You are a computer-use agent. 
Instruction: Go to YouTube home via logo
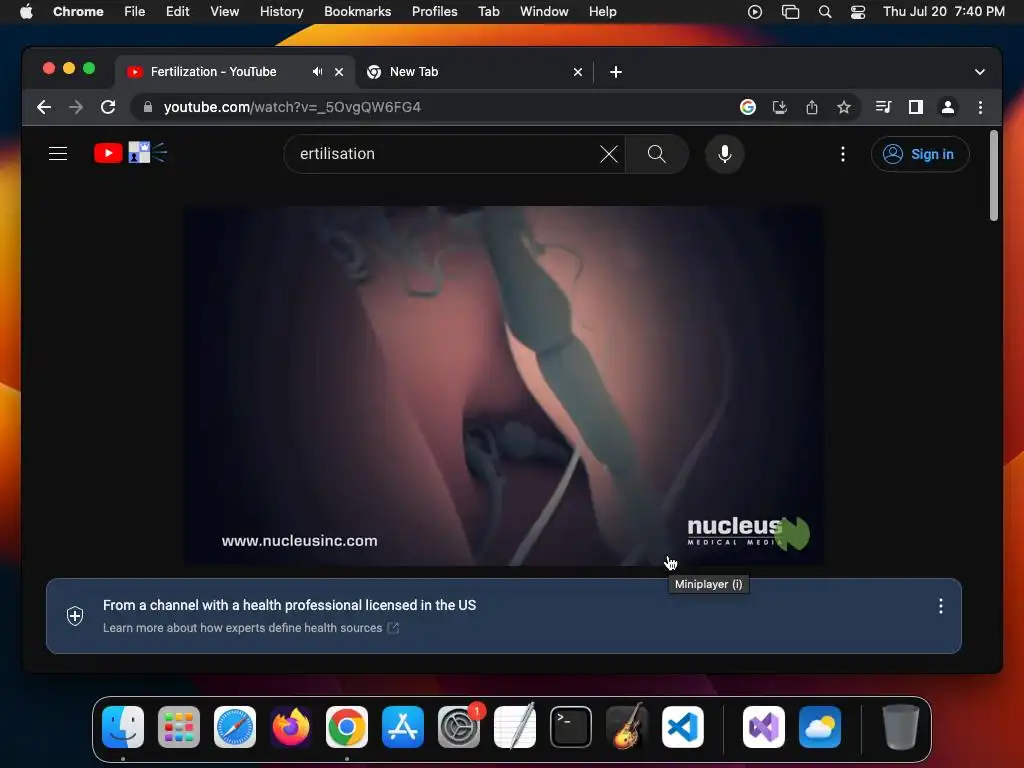(130, 153)
